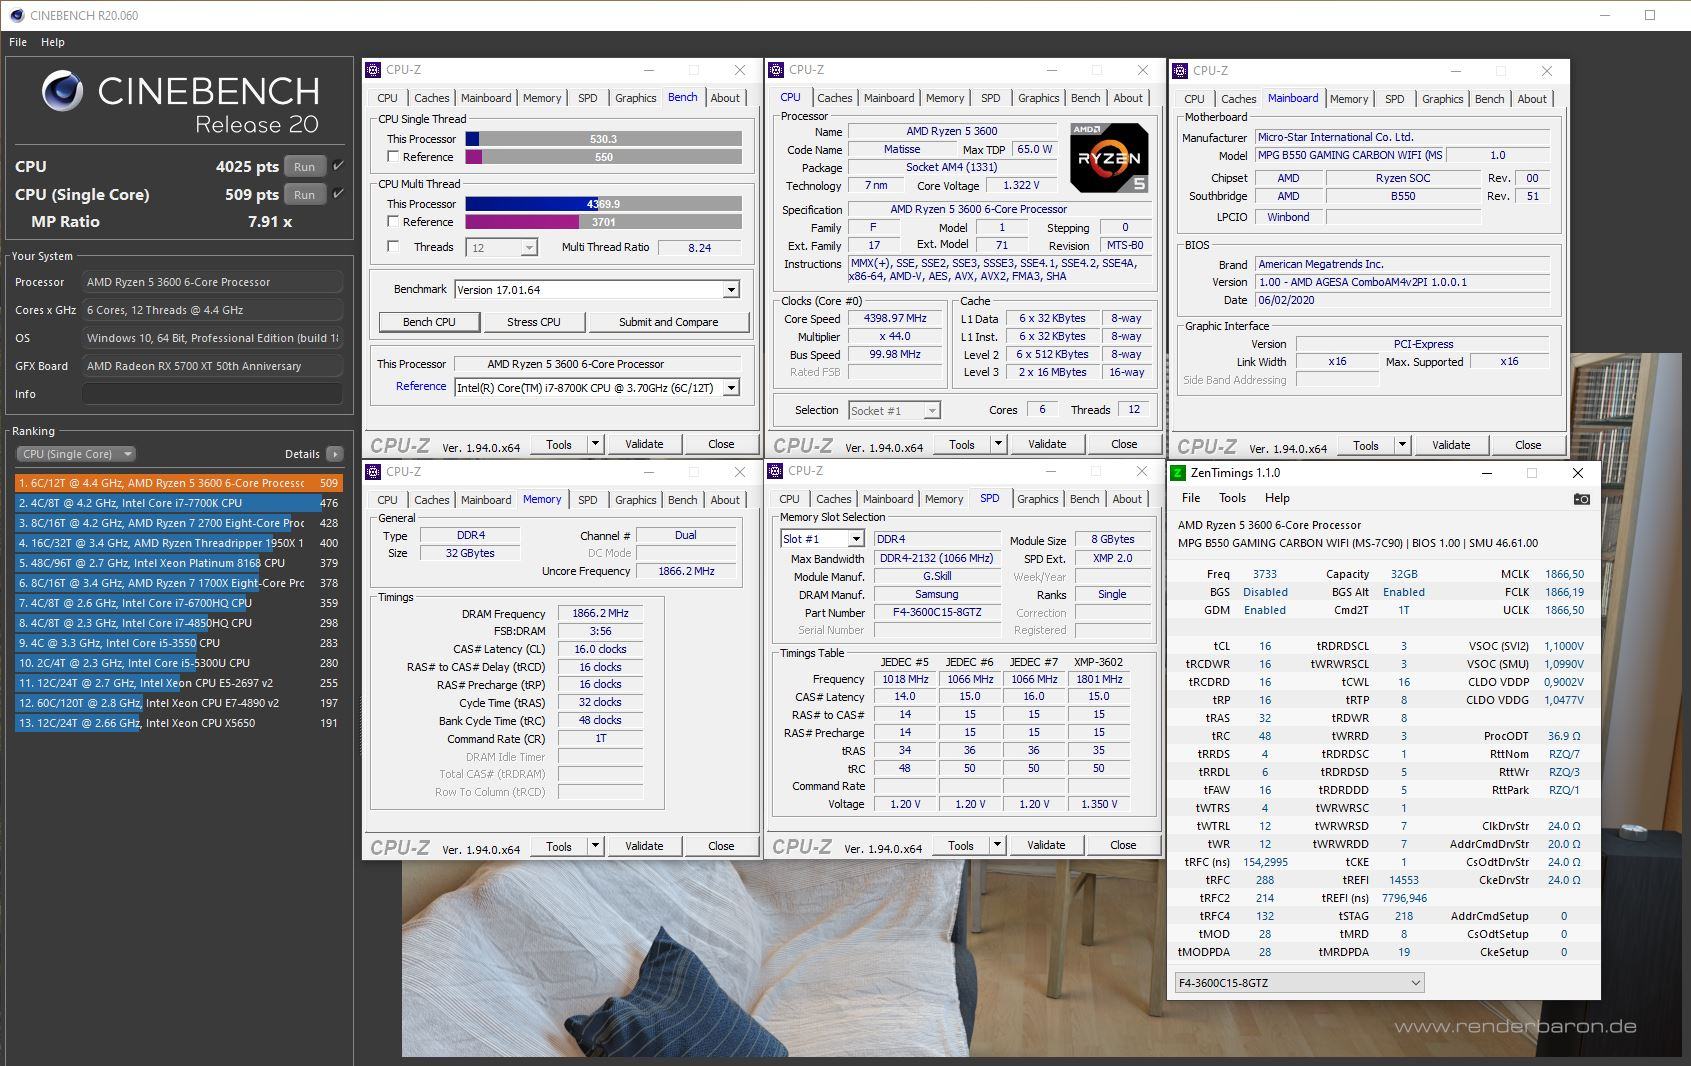This screenshot has height=1066, width=1691.
Task: Select the Ryzen 5 3600 top ranking entry
Action: point(178,483)
